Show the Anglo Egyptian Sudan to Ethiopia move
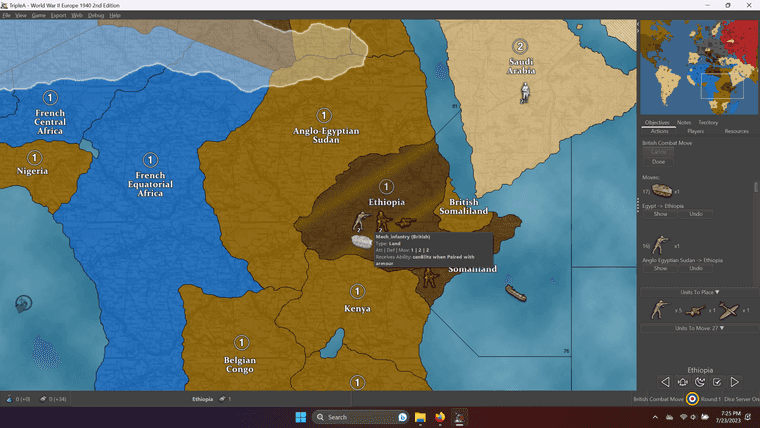Image resolution: width=760 pixels, height=428 pixels. point(660,268)
